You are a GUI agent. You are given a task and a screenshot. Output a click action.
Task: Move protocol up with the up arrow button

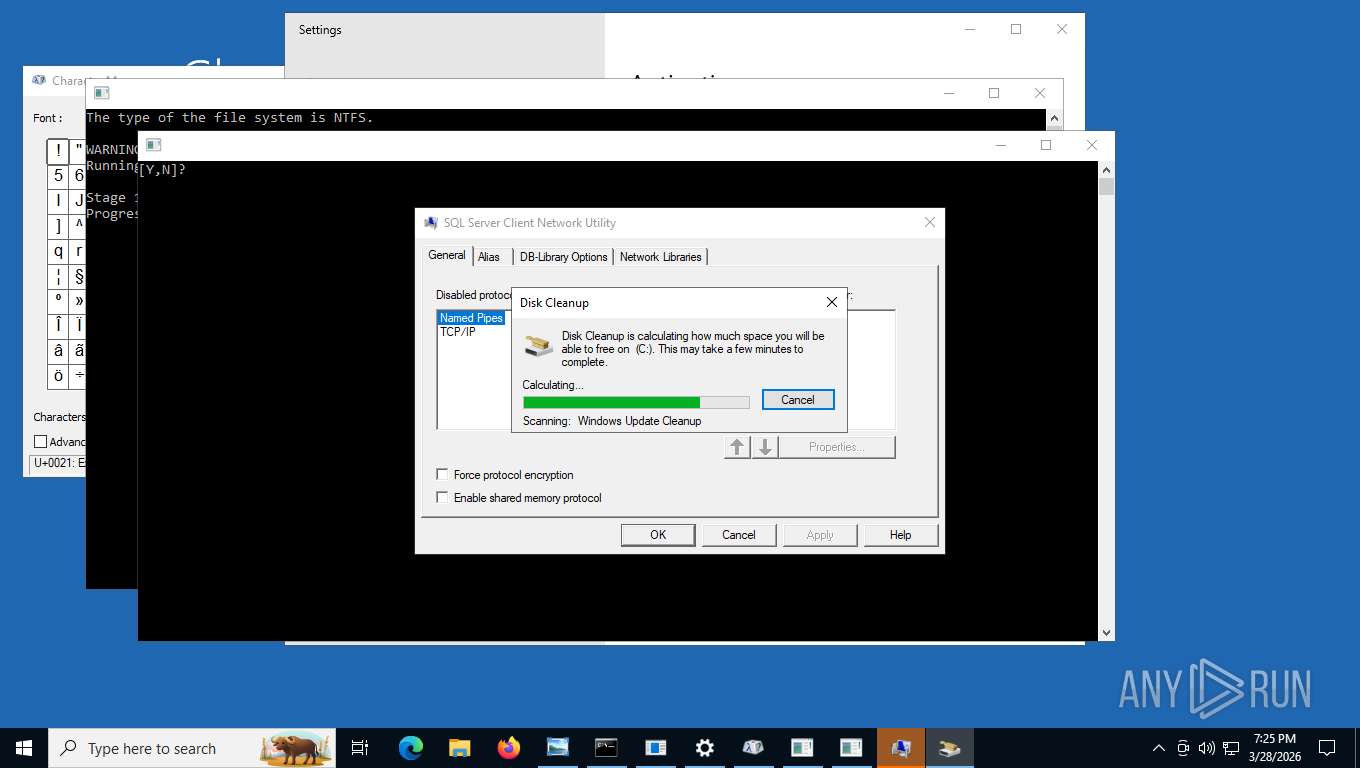tap(737, 447)
